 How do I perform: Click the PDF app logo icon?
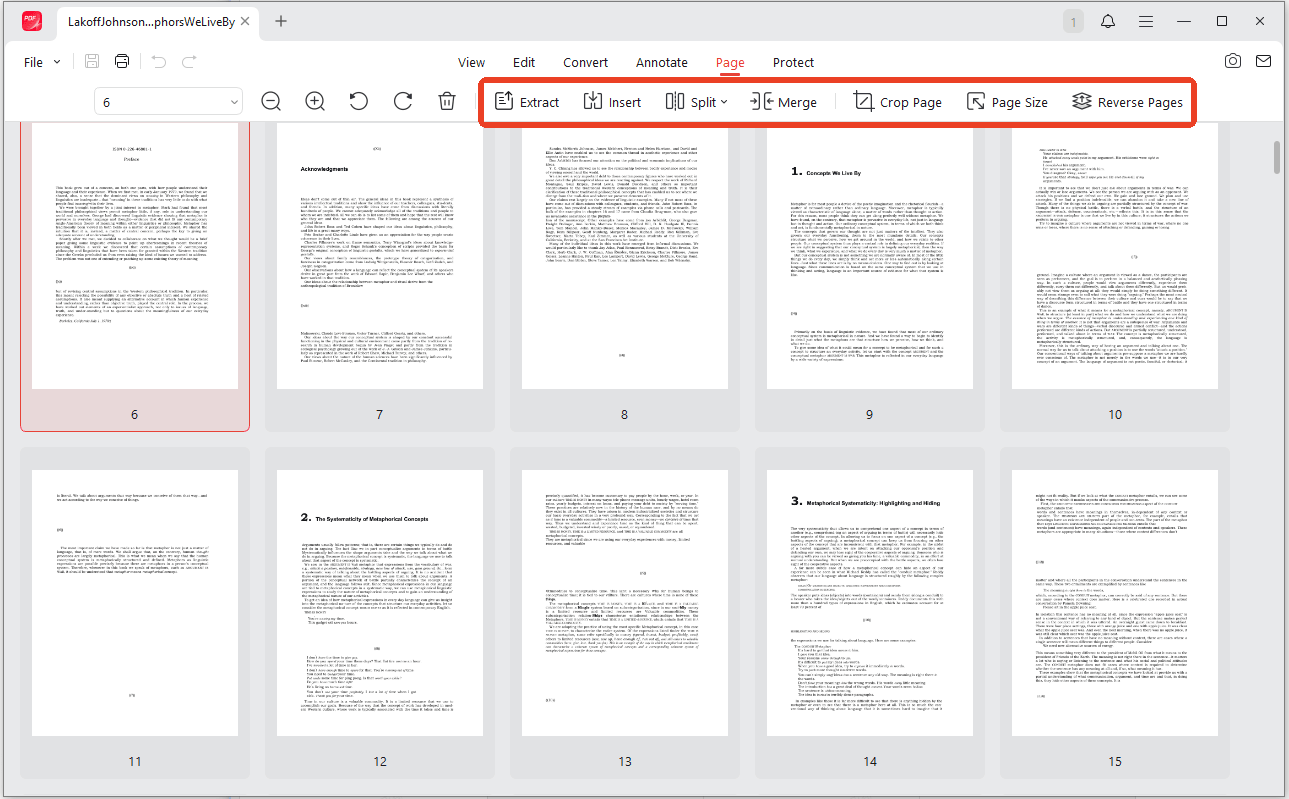pyautogui.click(x=31, y=21)
